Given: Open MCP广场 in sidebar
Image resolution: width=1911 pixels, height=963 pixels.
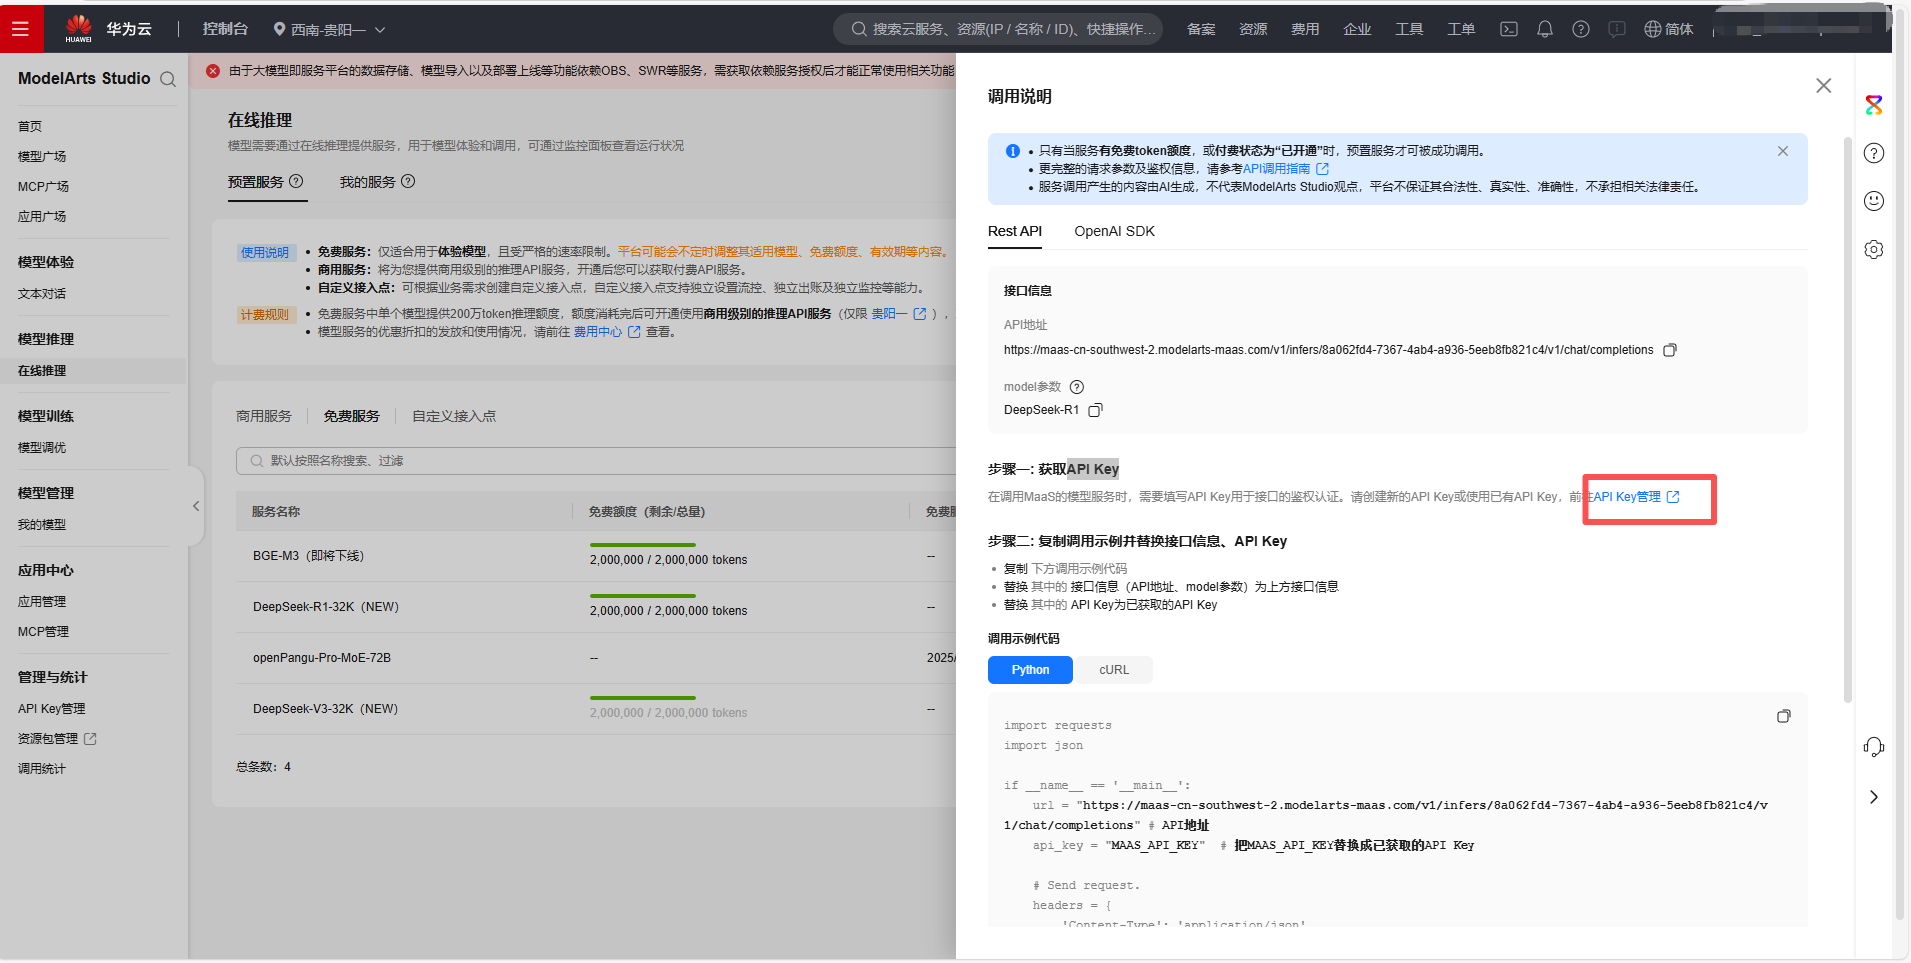Looking at the screenshot, I should pos(43,186).
